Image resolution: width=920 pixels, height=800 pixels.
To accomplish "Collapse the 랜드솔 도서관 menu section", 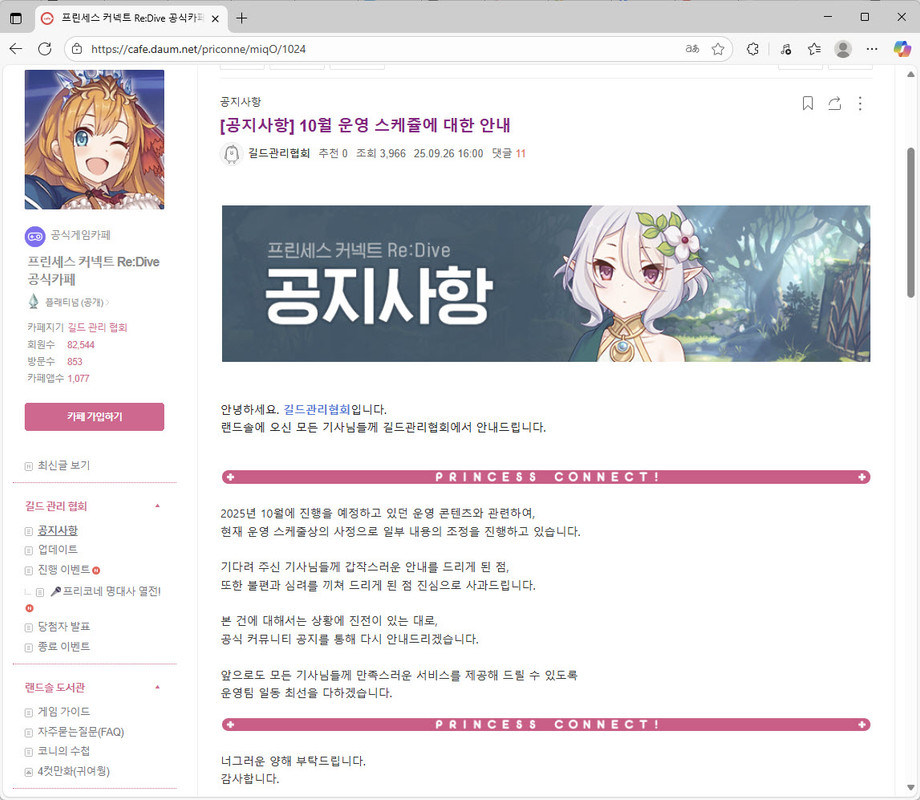I will pyautogui.click(x=157, y=687).
